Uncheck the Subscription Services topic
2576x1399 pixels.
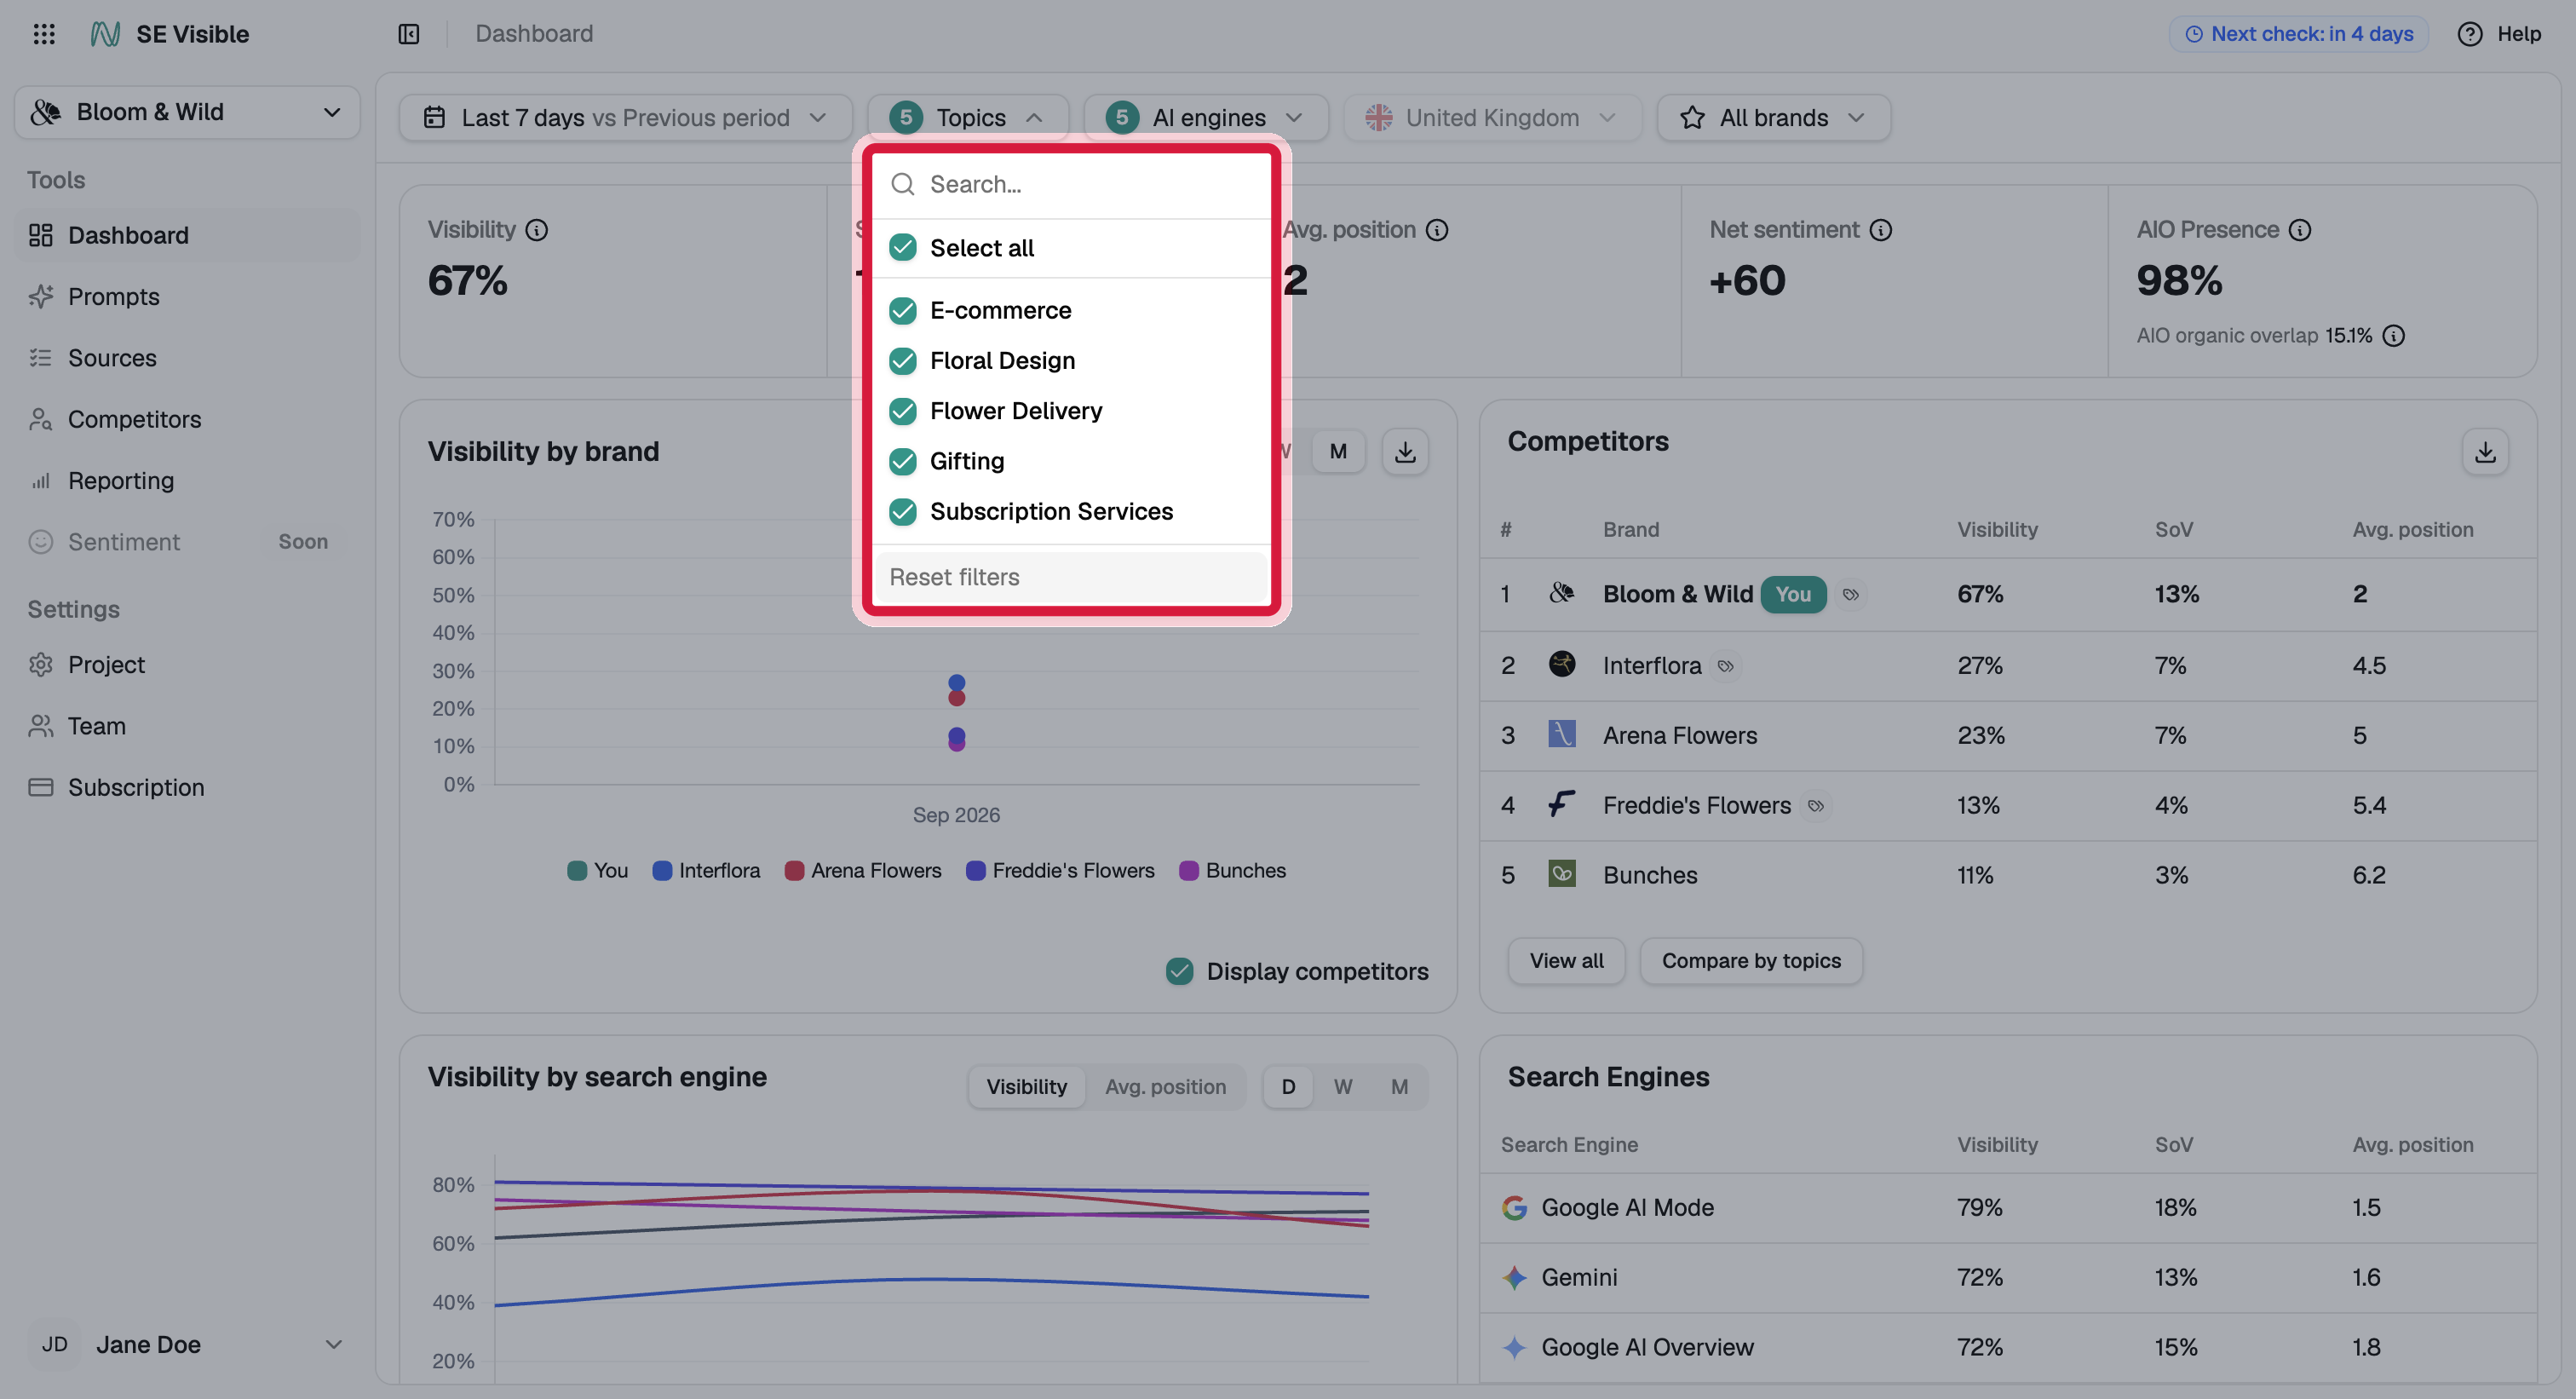[x=903, y=512]
